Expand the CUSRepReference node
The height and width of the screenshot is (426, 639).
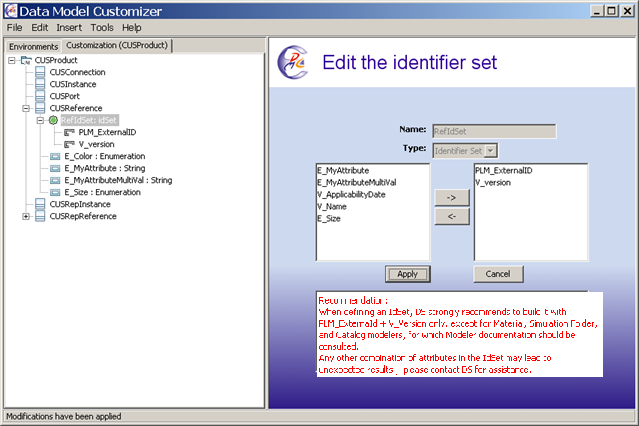(26, 216)
